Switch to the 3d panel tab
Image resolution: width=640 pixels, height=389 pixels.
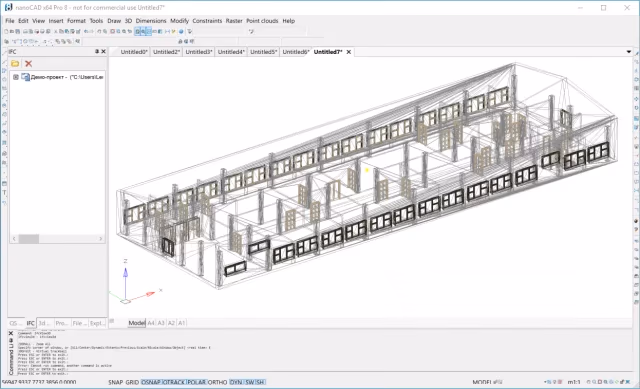(44, 323)
